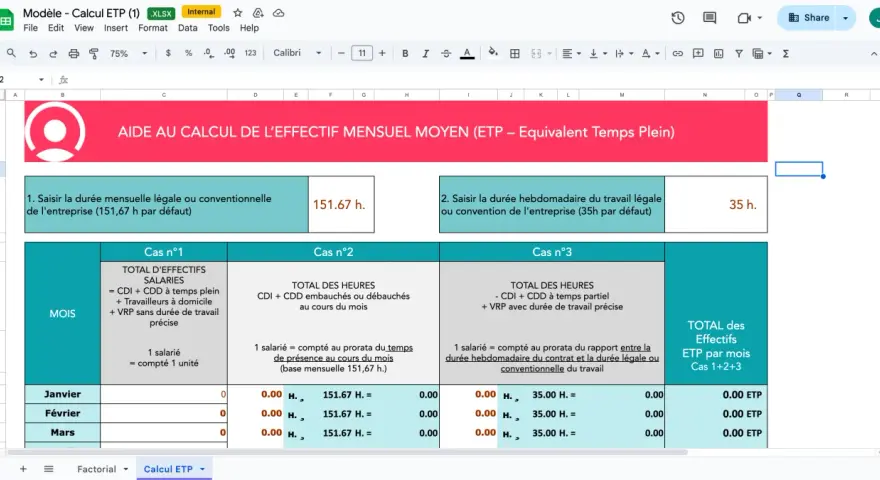Image resolution: width=880 pixels, height=480 pixels.
Task: Toggle strikethrough formatting
Action: [446, 53]
